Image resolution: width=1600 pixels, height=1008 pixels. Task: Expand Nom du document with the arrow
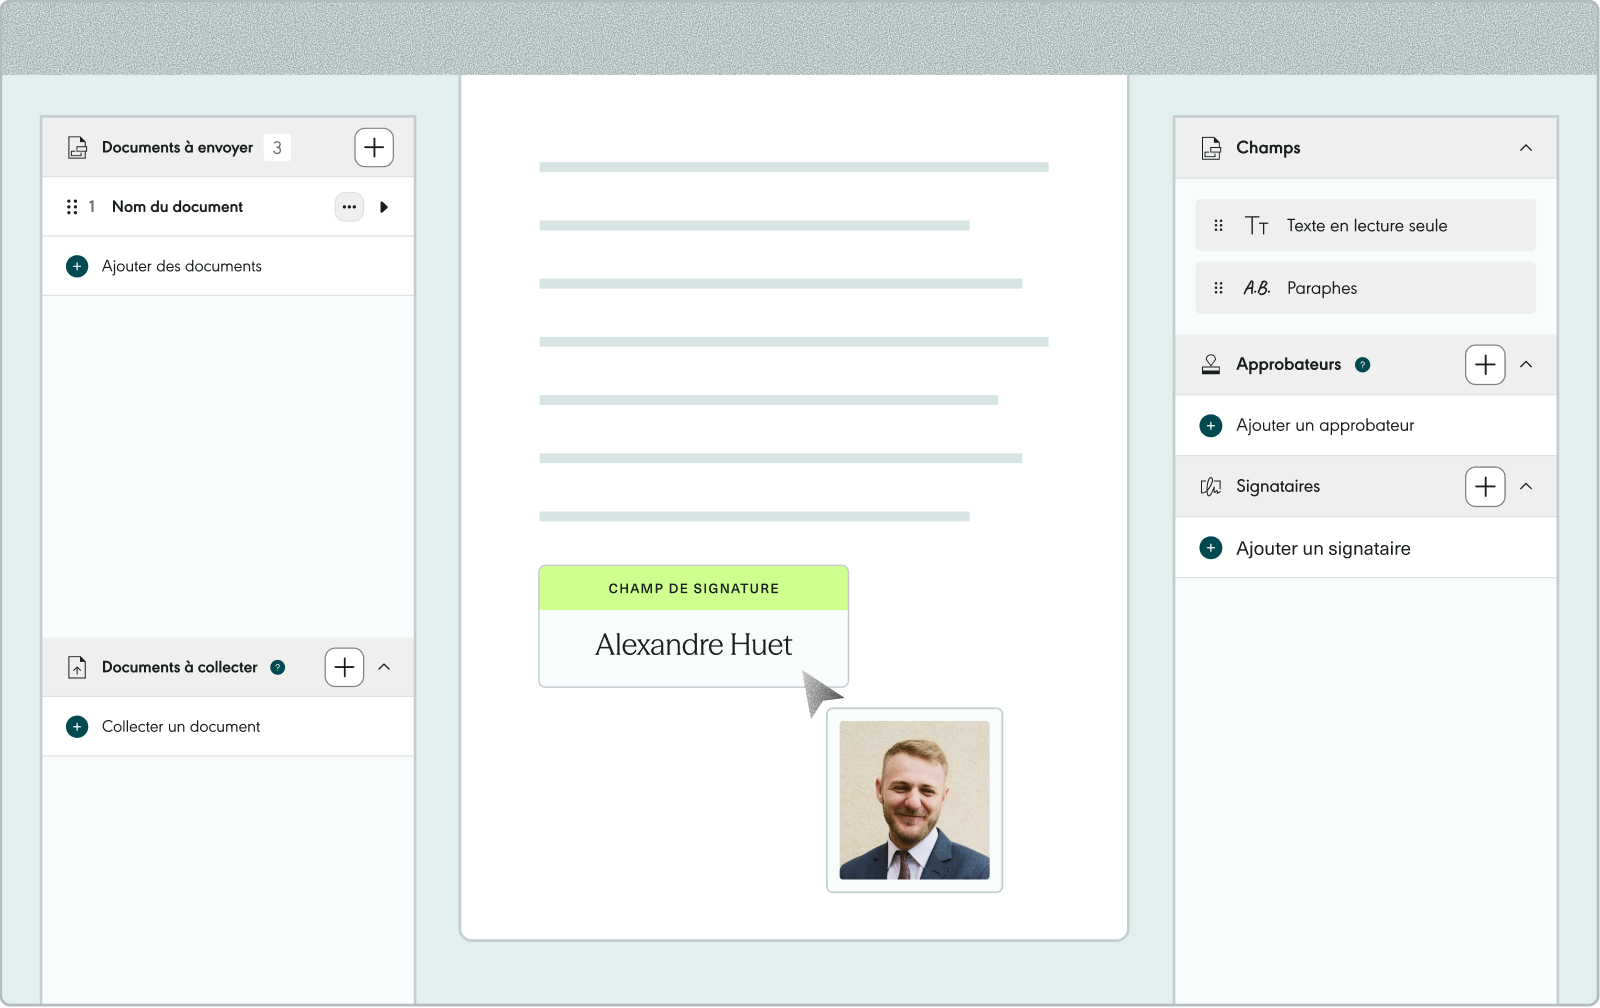[x=384, y=207]
